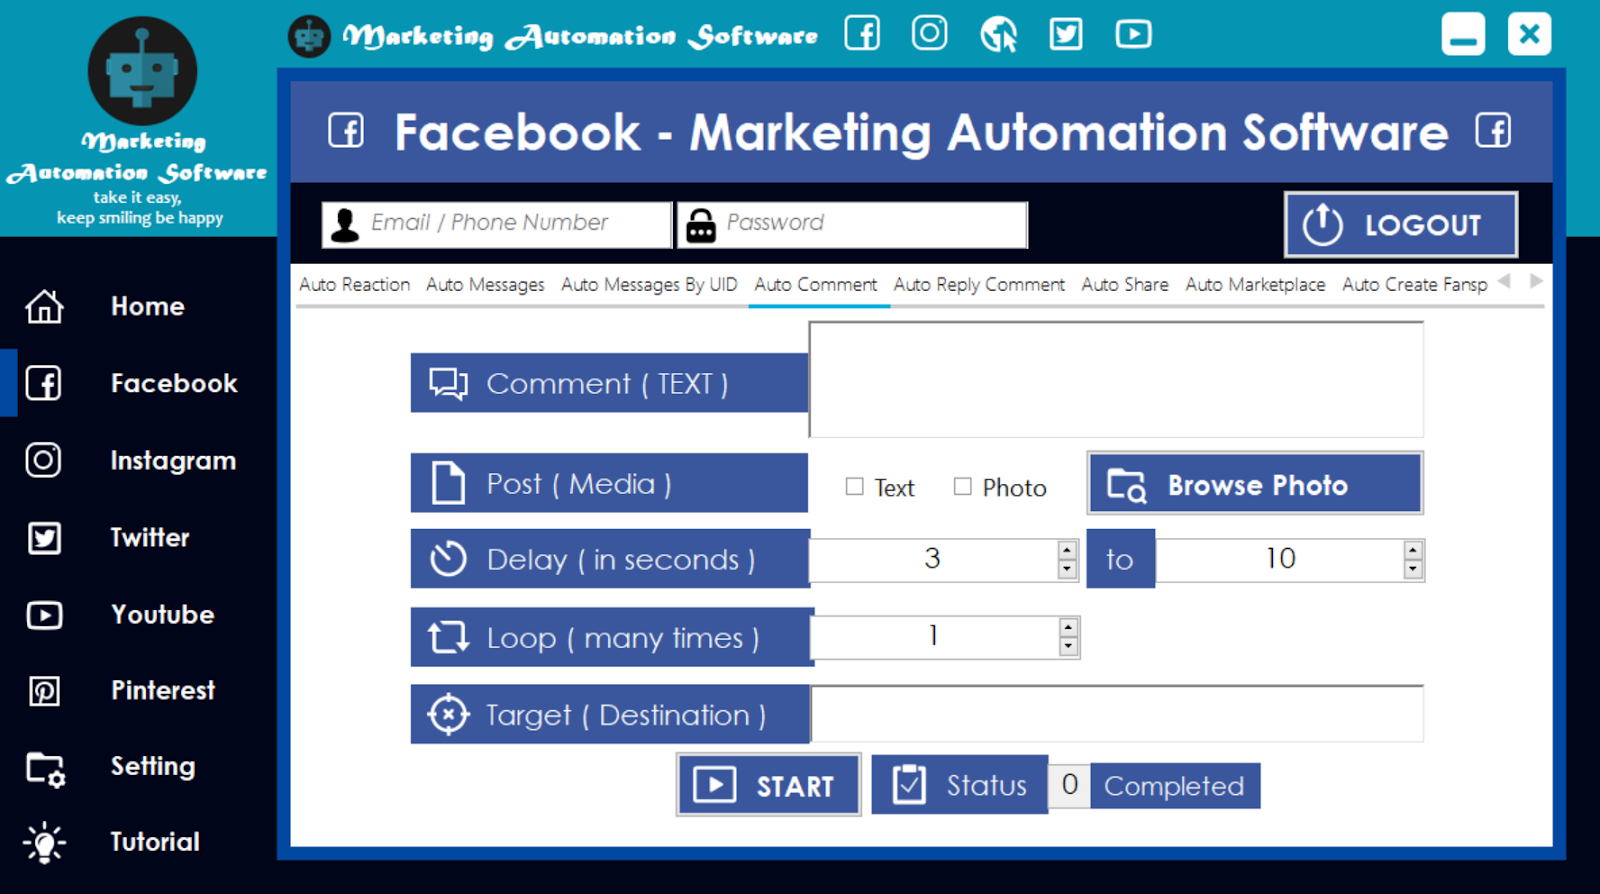Click the Home house icon in sidebar
The width and height of the screenshot is (1600, 894).
tap(44, 306)
